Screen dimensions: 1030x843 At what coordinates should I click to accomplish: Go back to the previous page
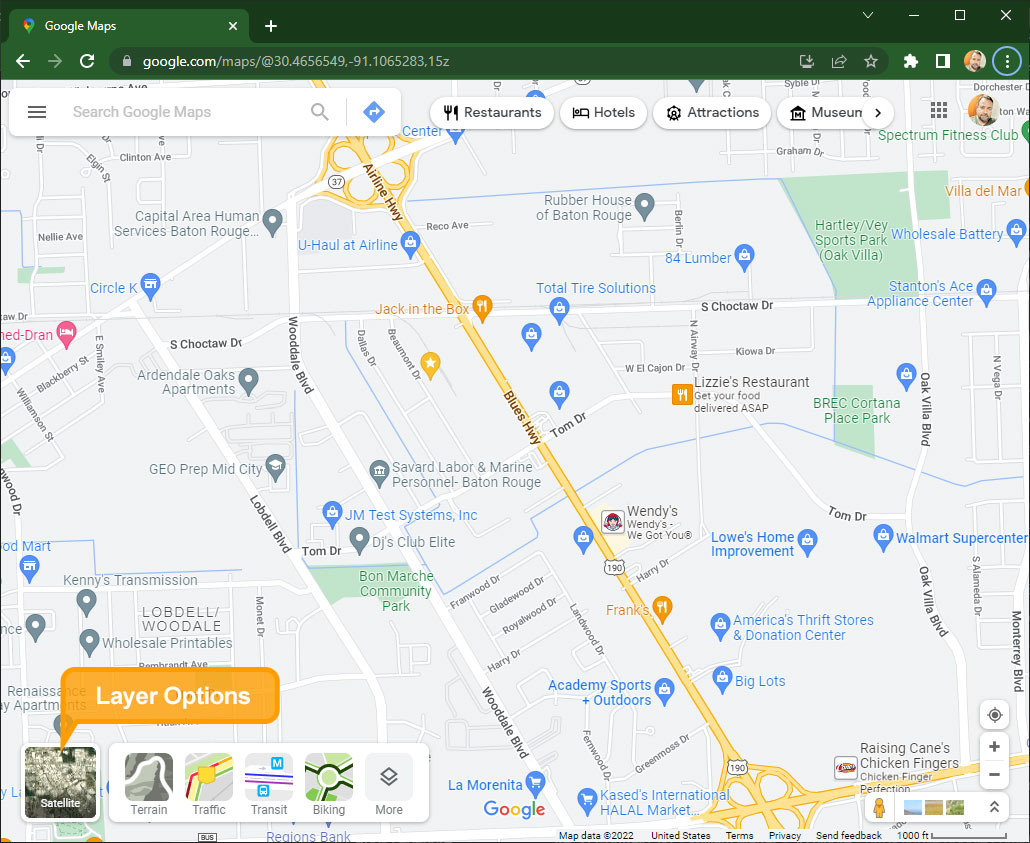[23, 61]
